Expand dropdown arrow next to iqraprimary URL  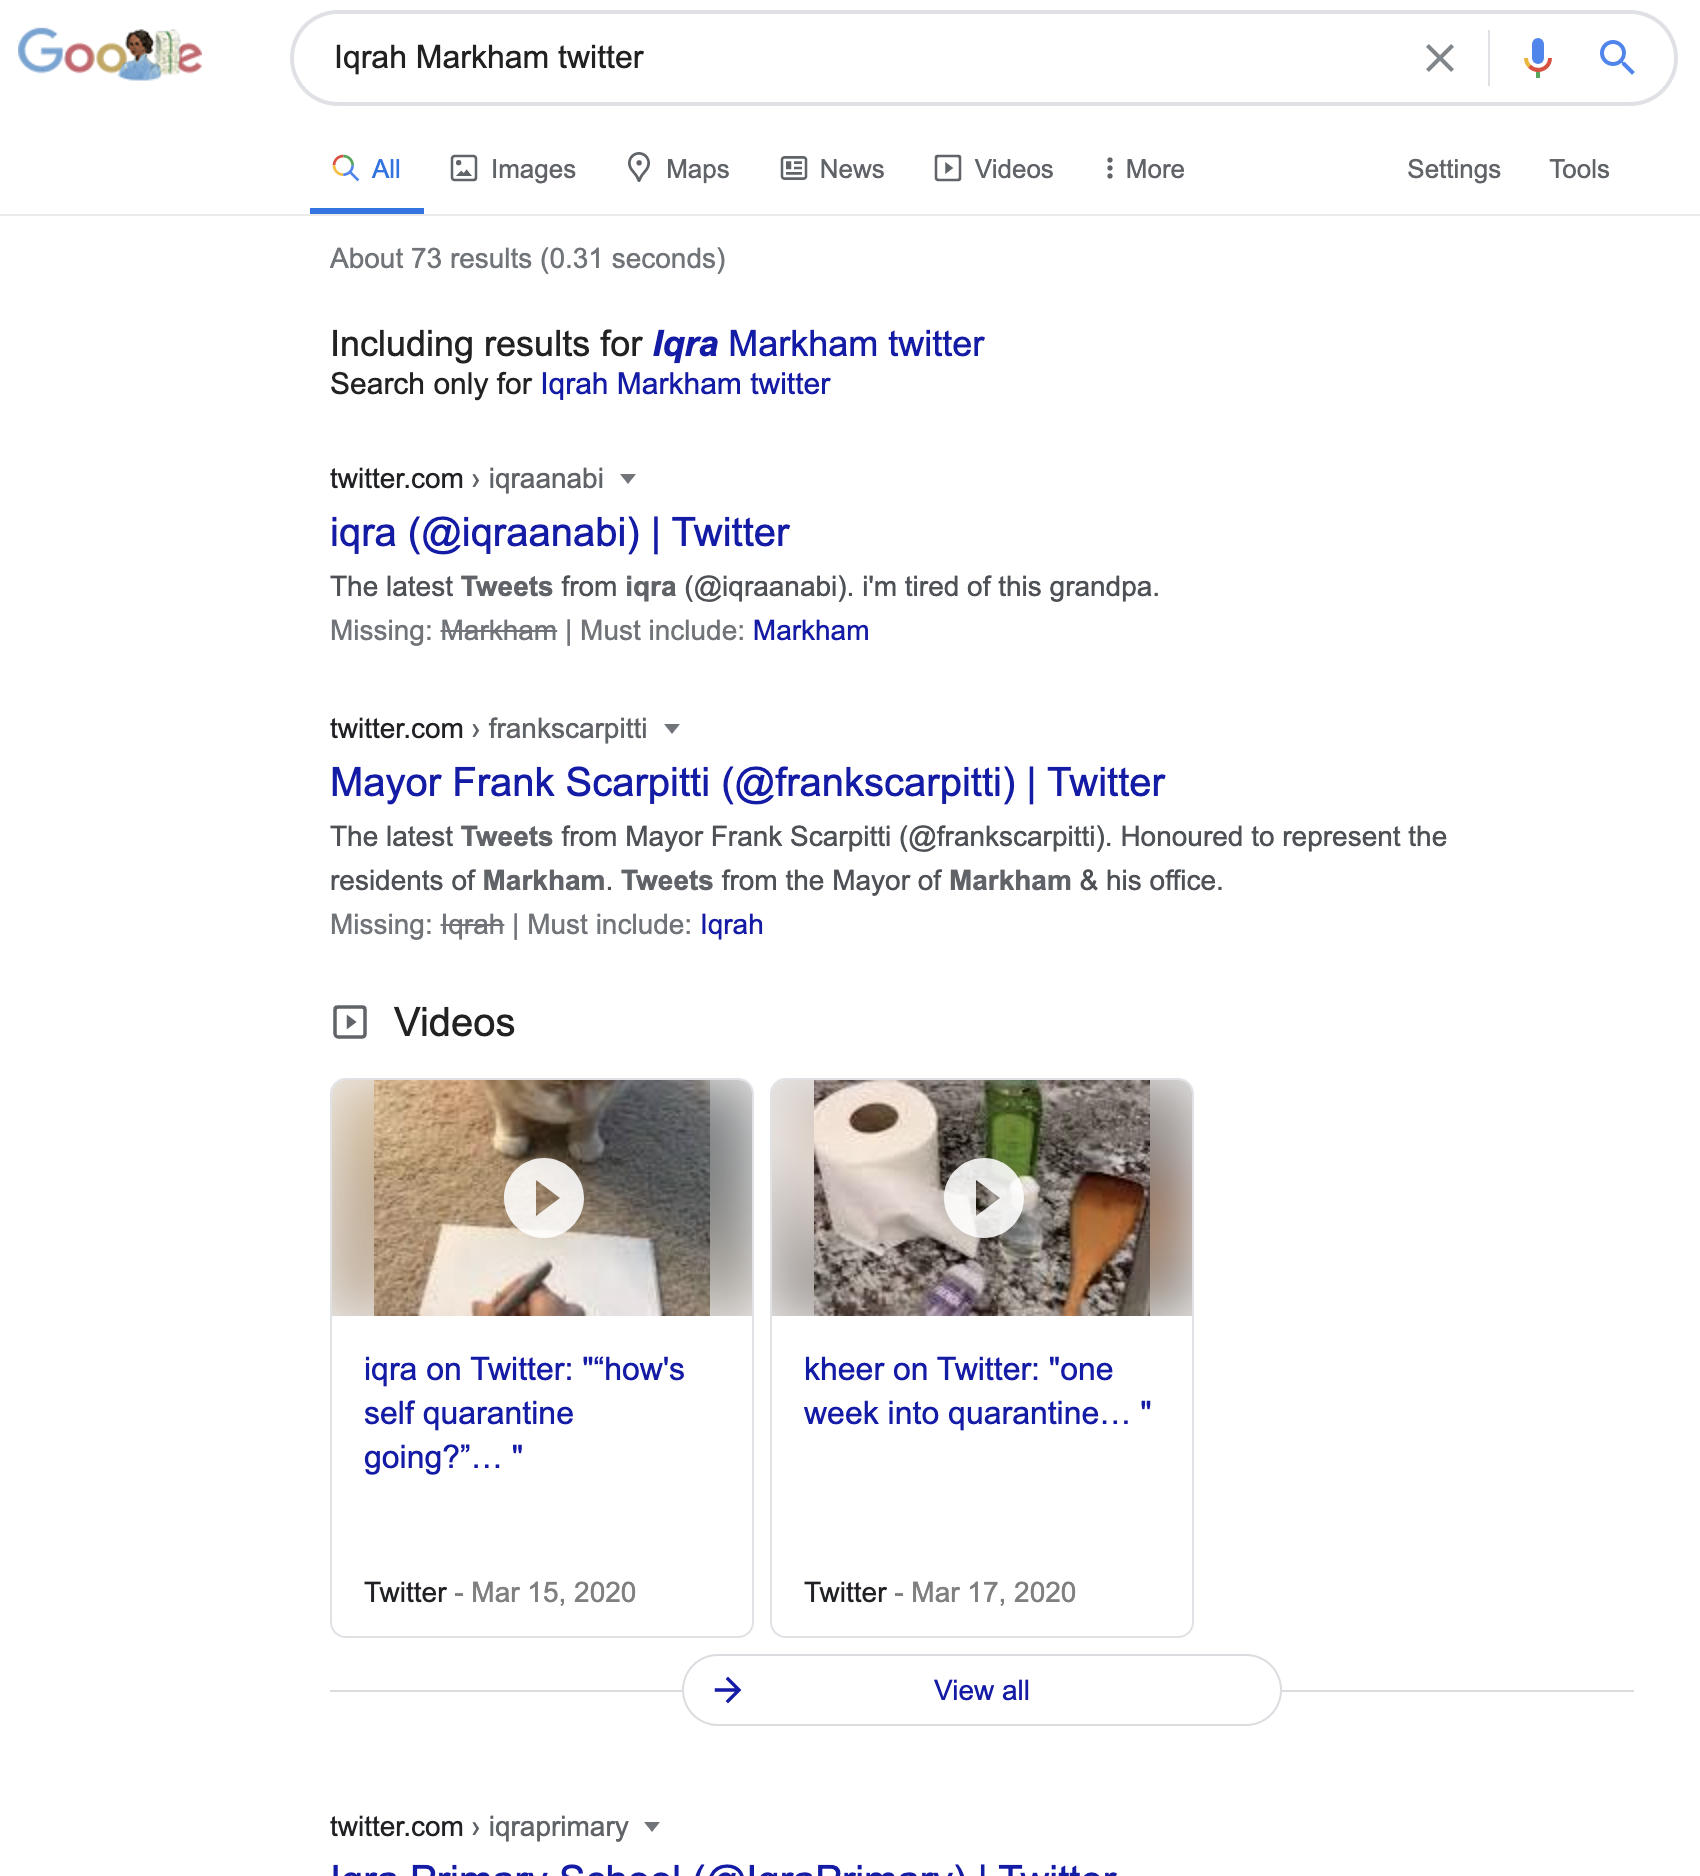point(652,1827)
